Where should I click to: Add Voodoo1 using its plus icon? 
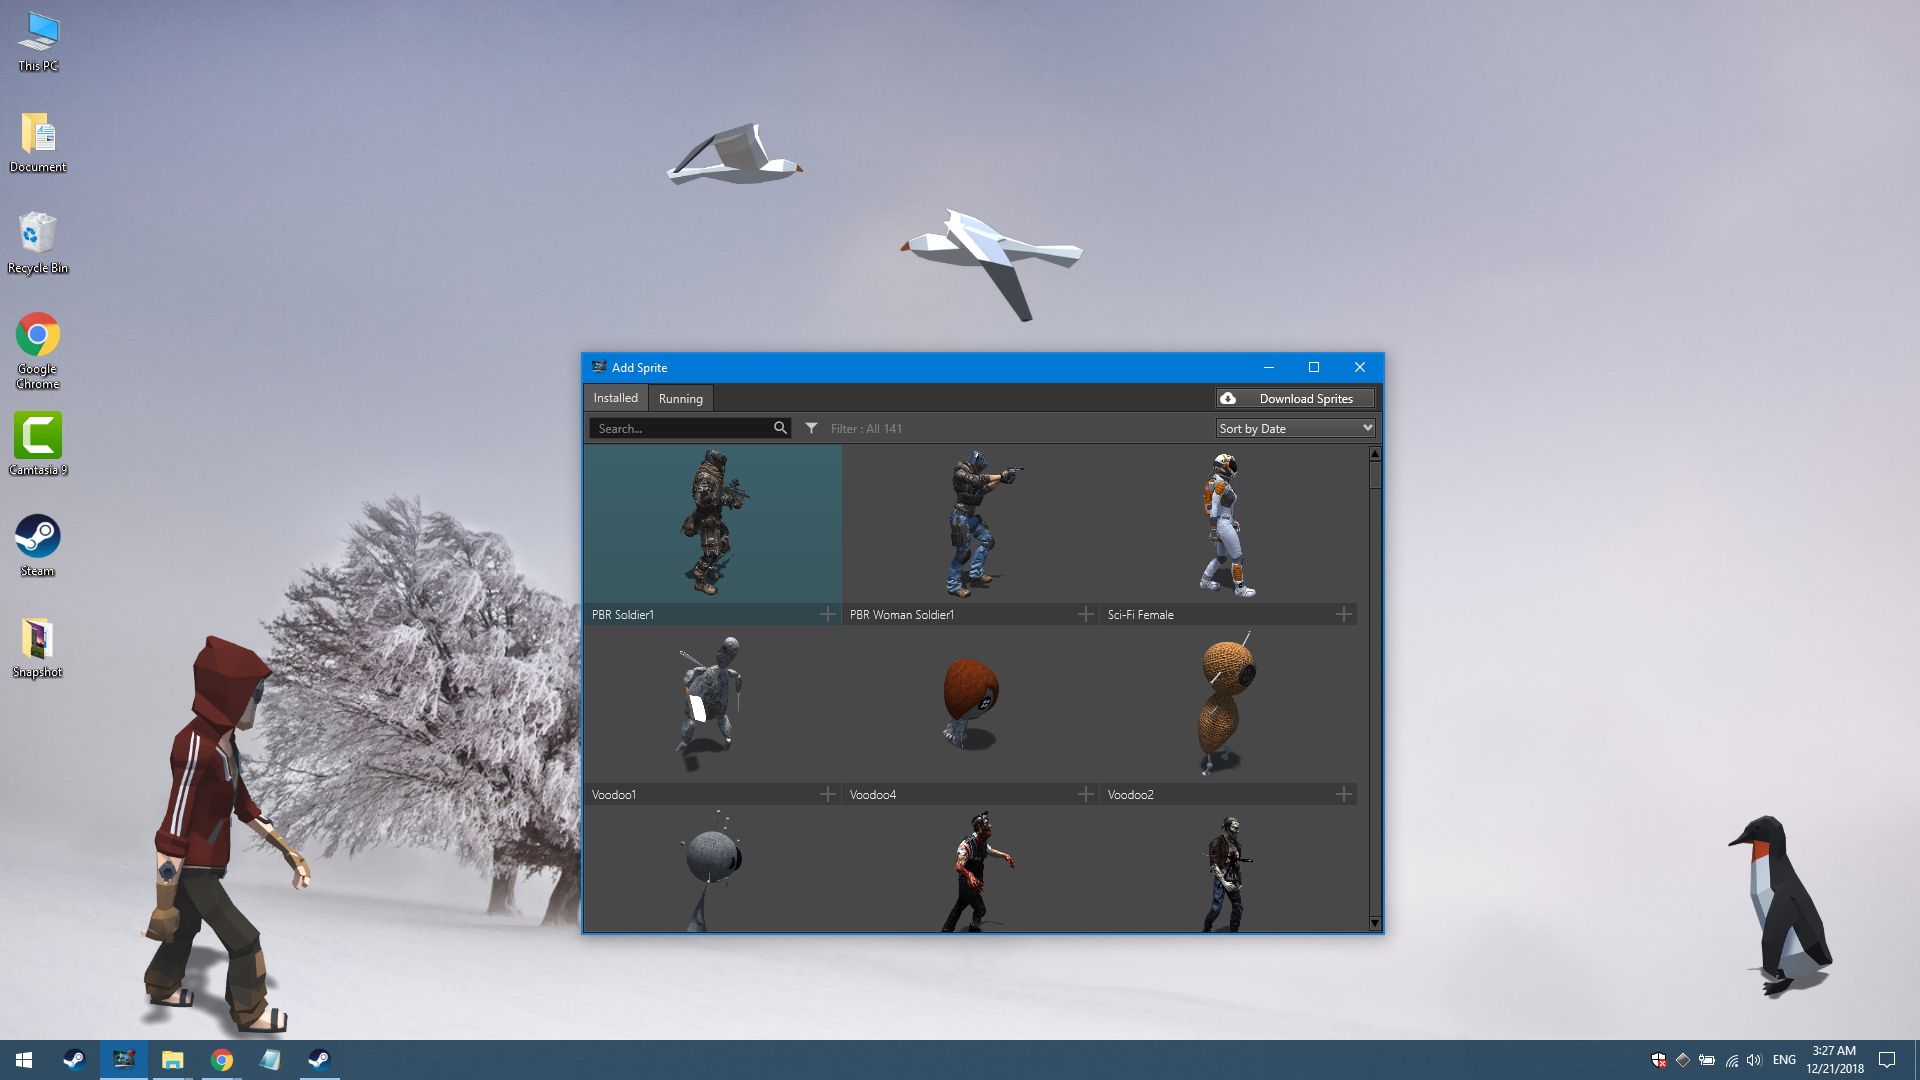coord(827,794)
